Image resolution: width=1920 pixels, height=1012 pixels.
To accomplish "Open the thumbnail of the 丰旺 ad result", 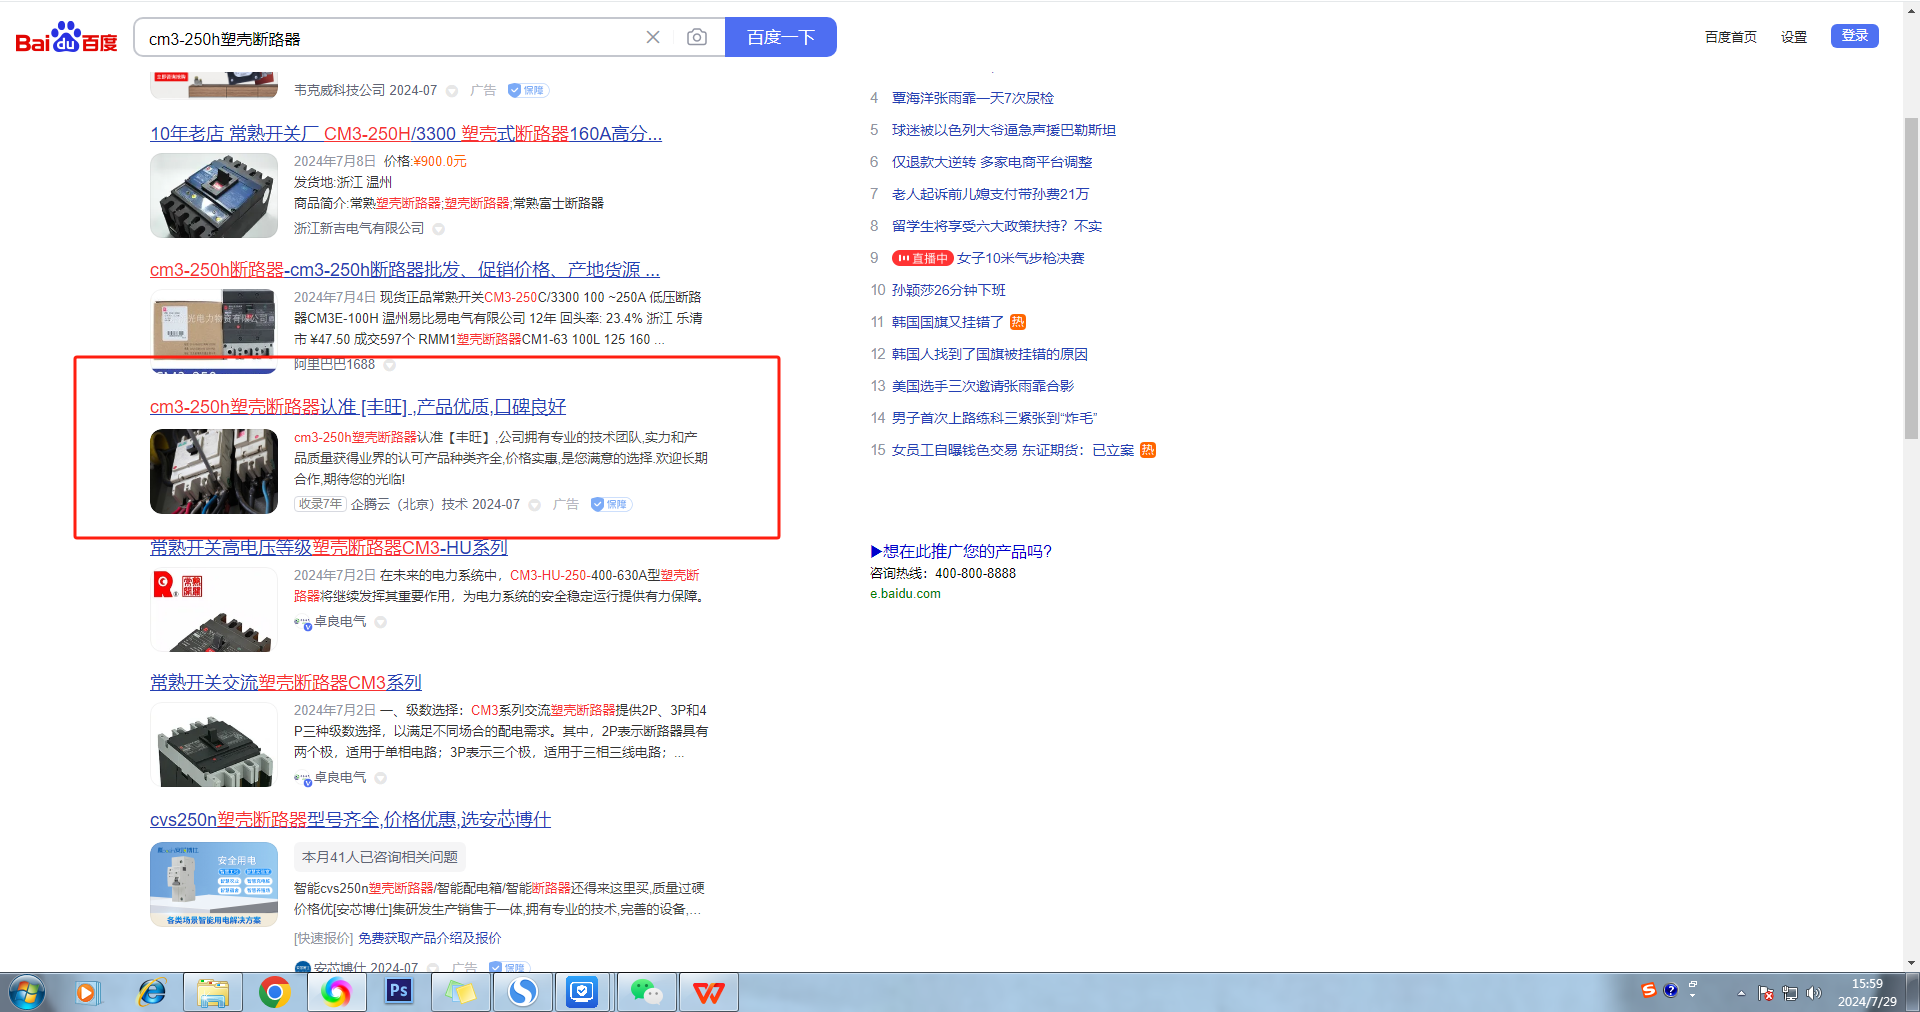I will [214, 471].
